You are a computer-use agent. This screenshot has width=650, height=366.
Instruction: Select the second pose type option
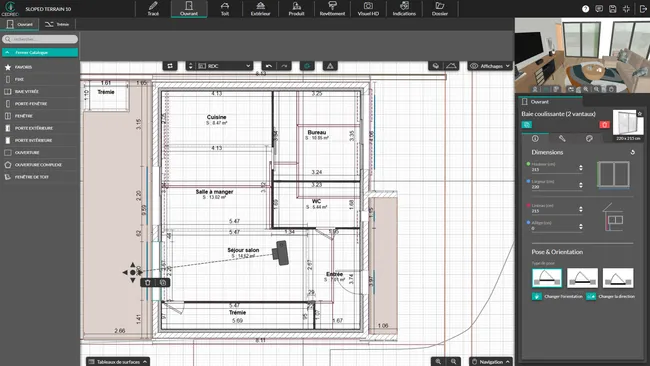[582, 278]
